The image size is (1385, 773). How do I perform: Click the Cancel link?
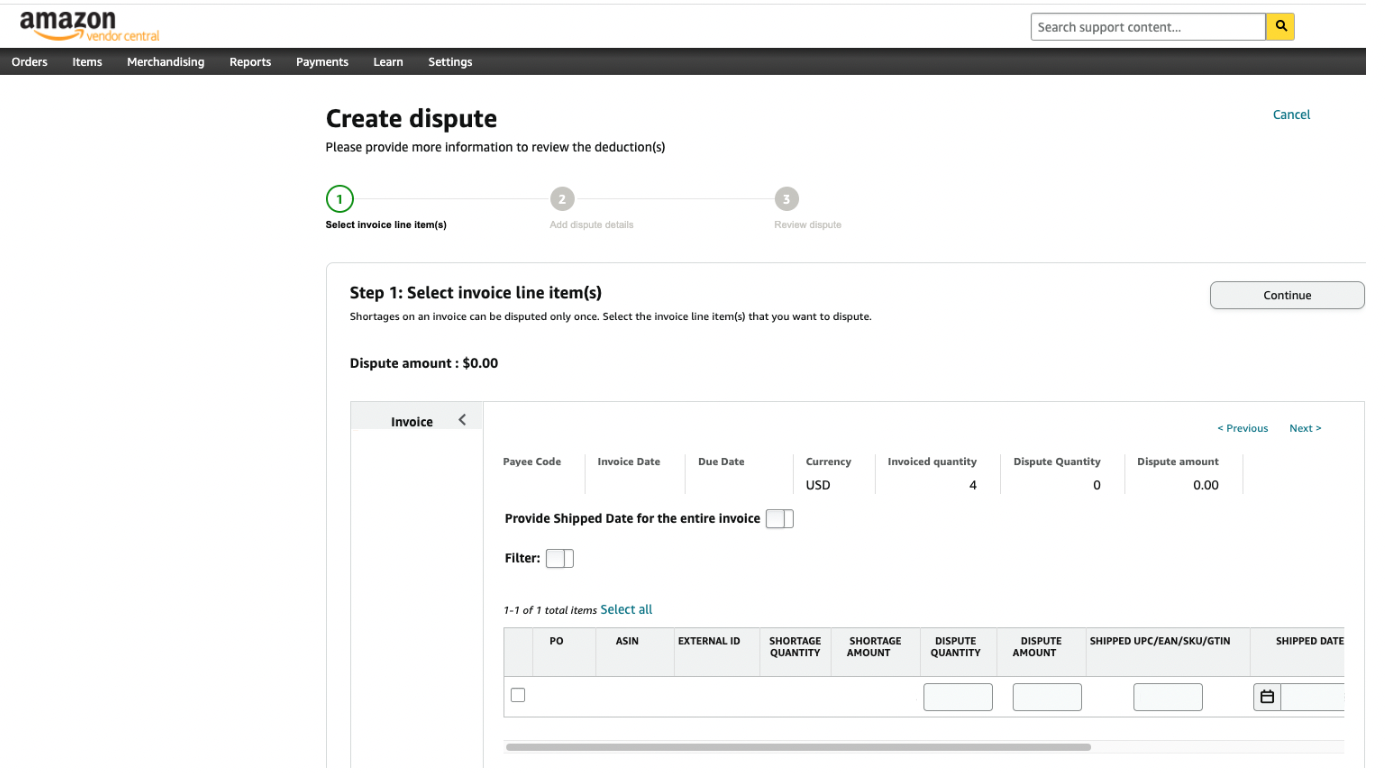[1291, 114]
